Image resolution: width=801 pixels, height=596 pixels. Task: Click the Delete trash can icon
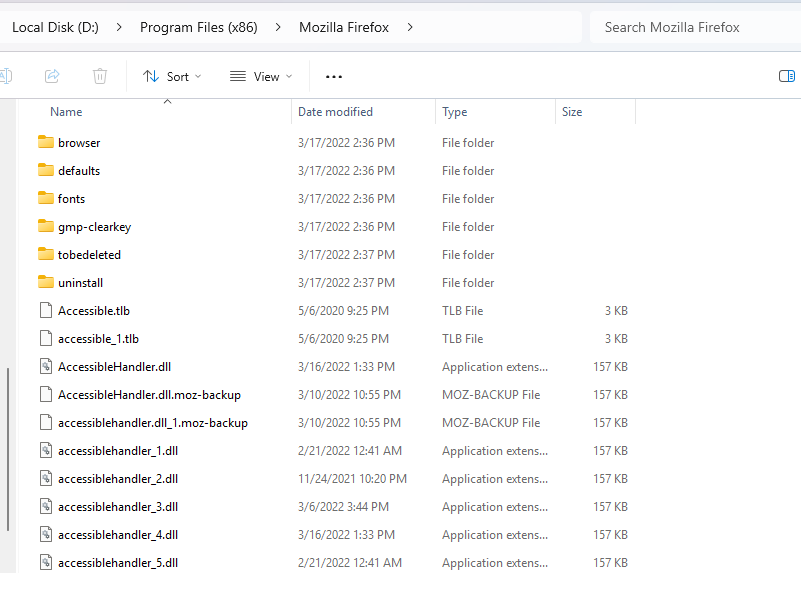pos(100,76)
